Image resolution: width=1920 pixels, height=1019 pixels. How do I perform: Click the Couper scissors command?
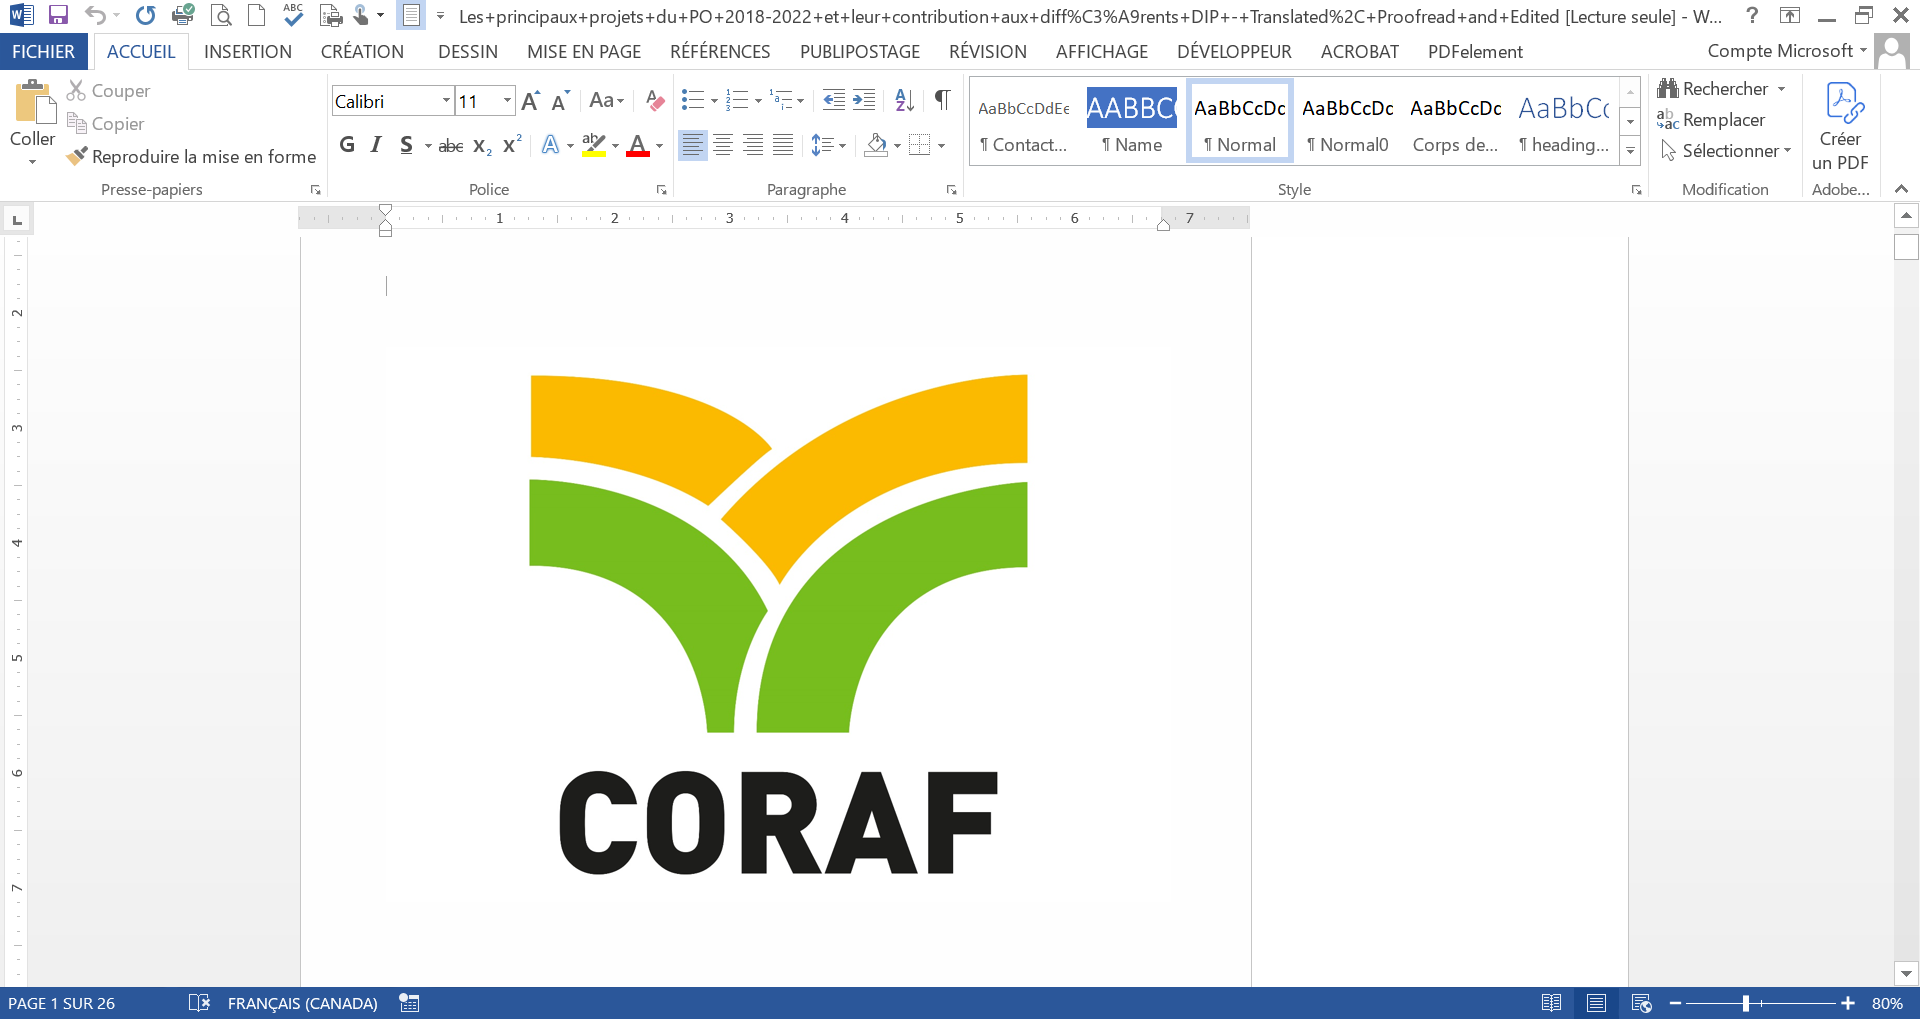tap(108, 91)
